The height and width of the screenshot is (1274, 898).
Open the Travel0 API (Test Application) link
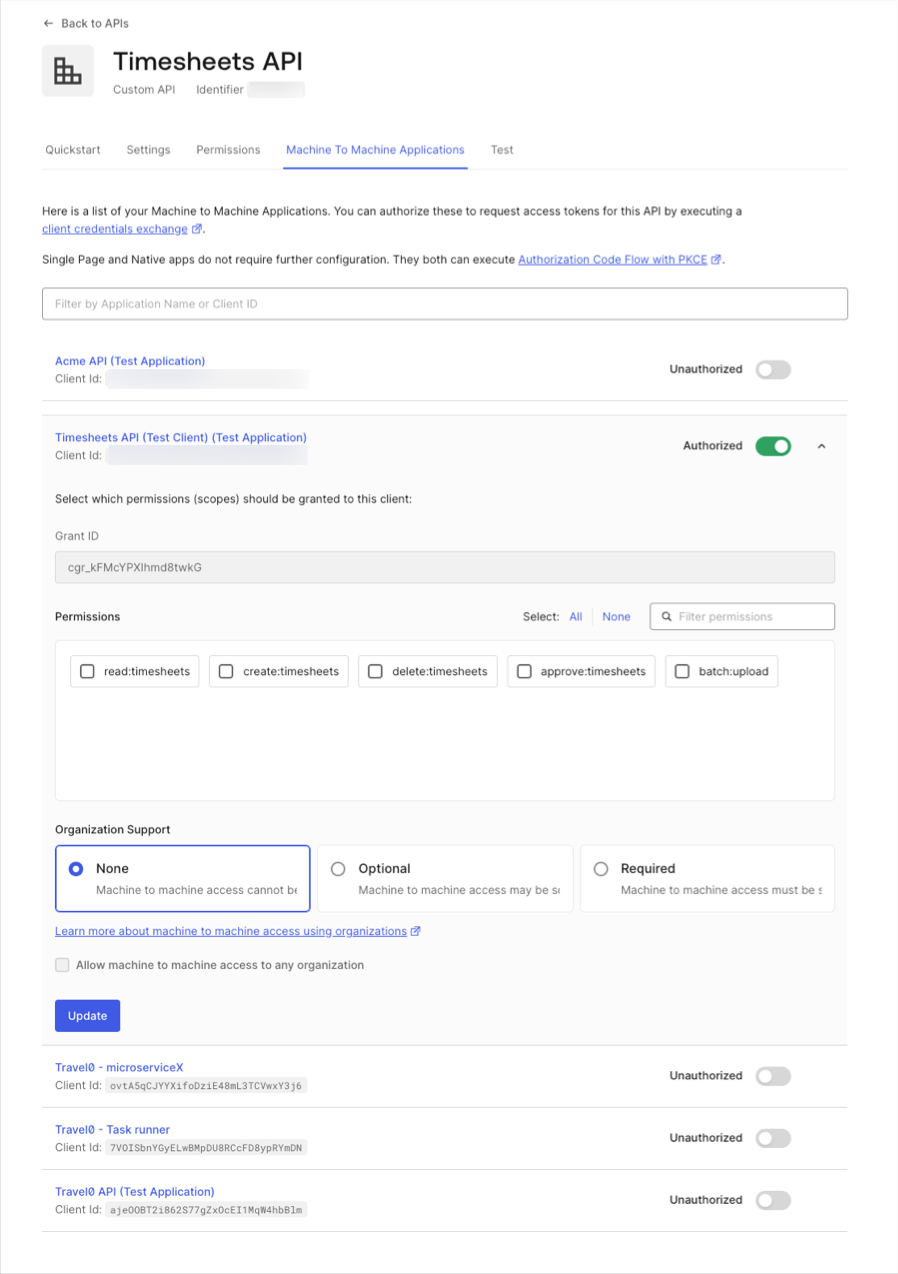tap(135, 1191)
